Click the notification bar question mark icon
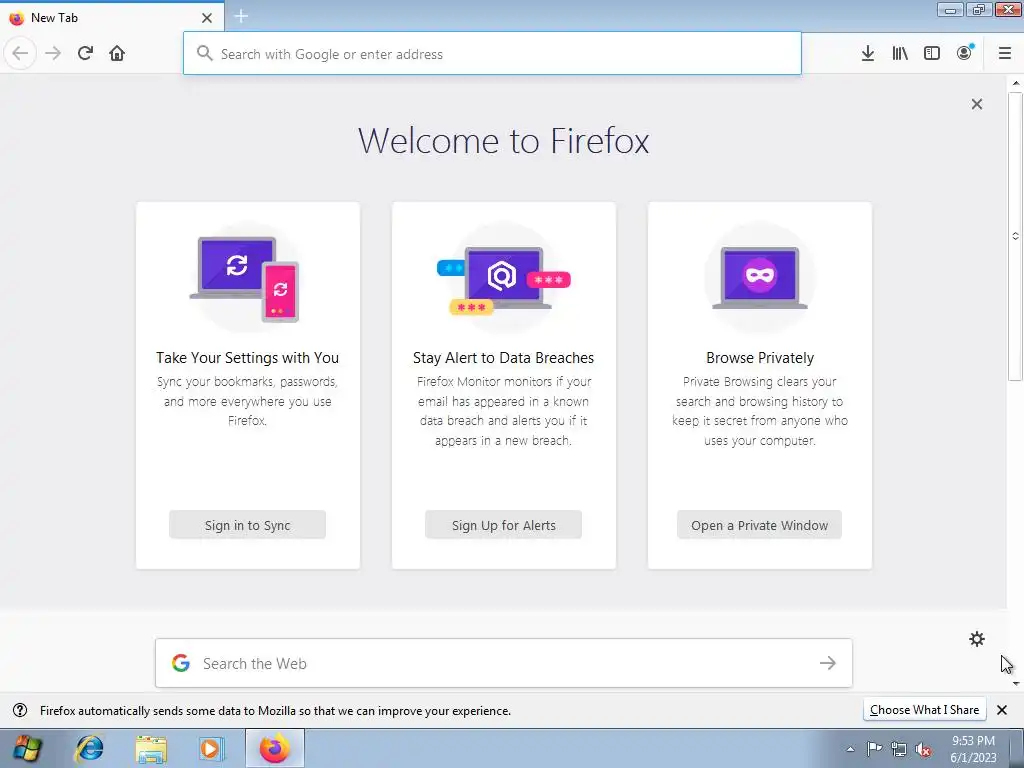The width and height of the screenshot is (1024, 768). point(20,711)
